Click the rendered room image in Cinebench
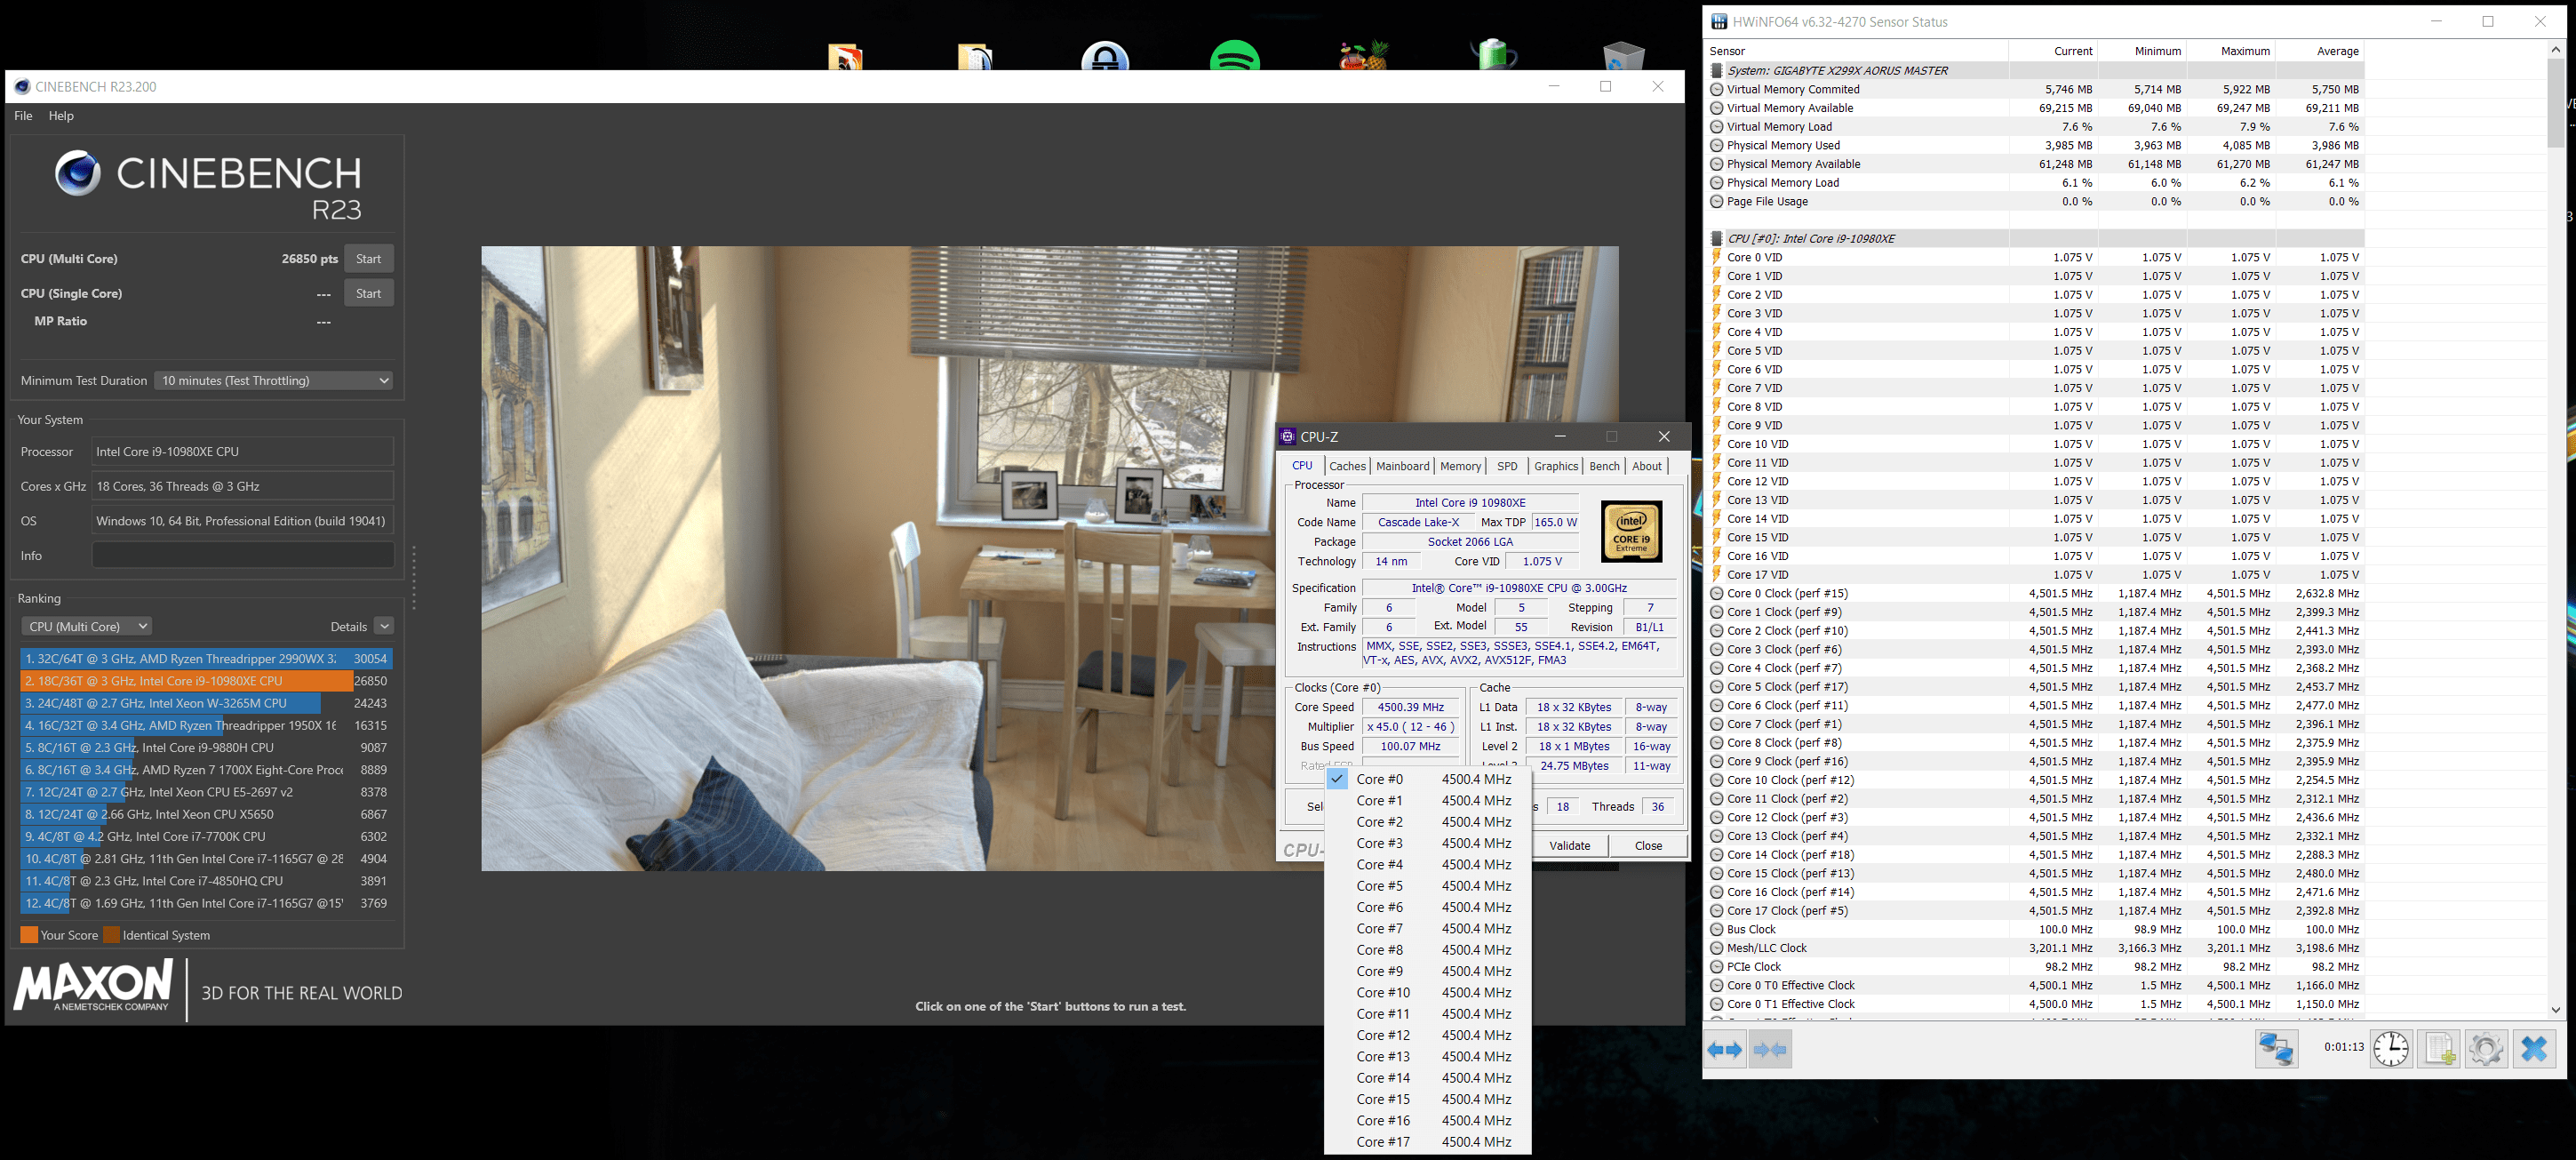Screen dimensions: 2576x1160 1049,558
